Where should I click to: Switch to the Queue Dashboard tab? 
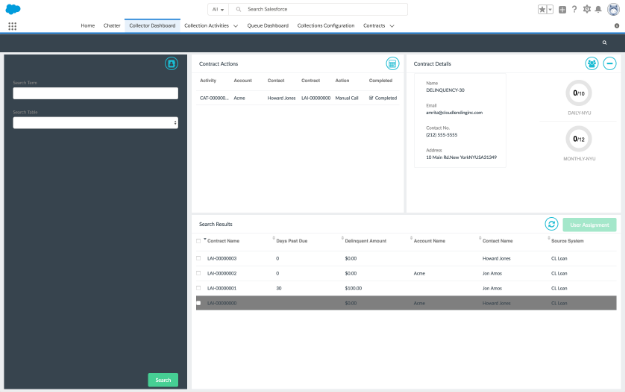tap(268, 26)
